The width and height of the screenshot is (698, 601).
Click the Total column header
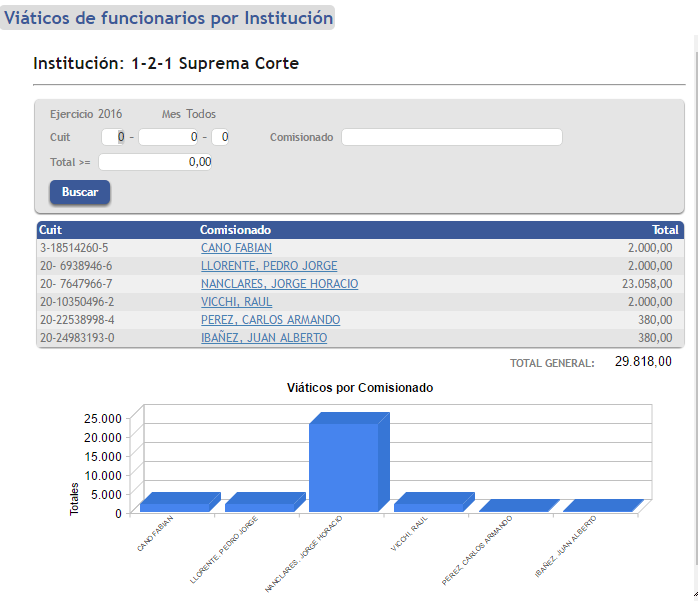click(665, 230)
